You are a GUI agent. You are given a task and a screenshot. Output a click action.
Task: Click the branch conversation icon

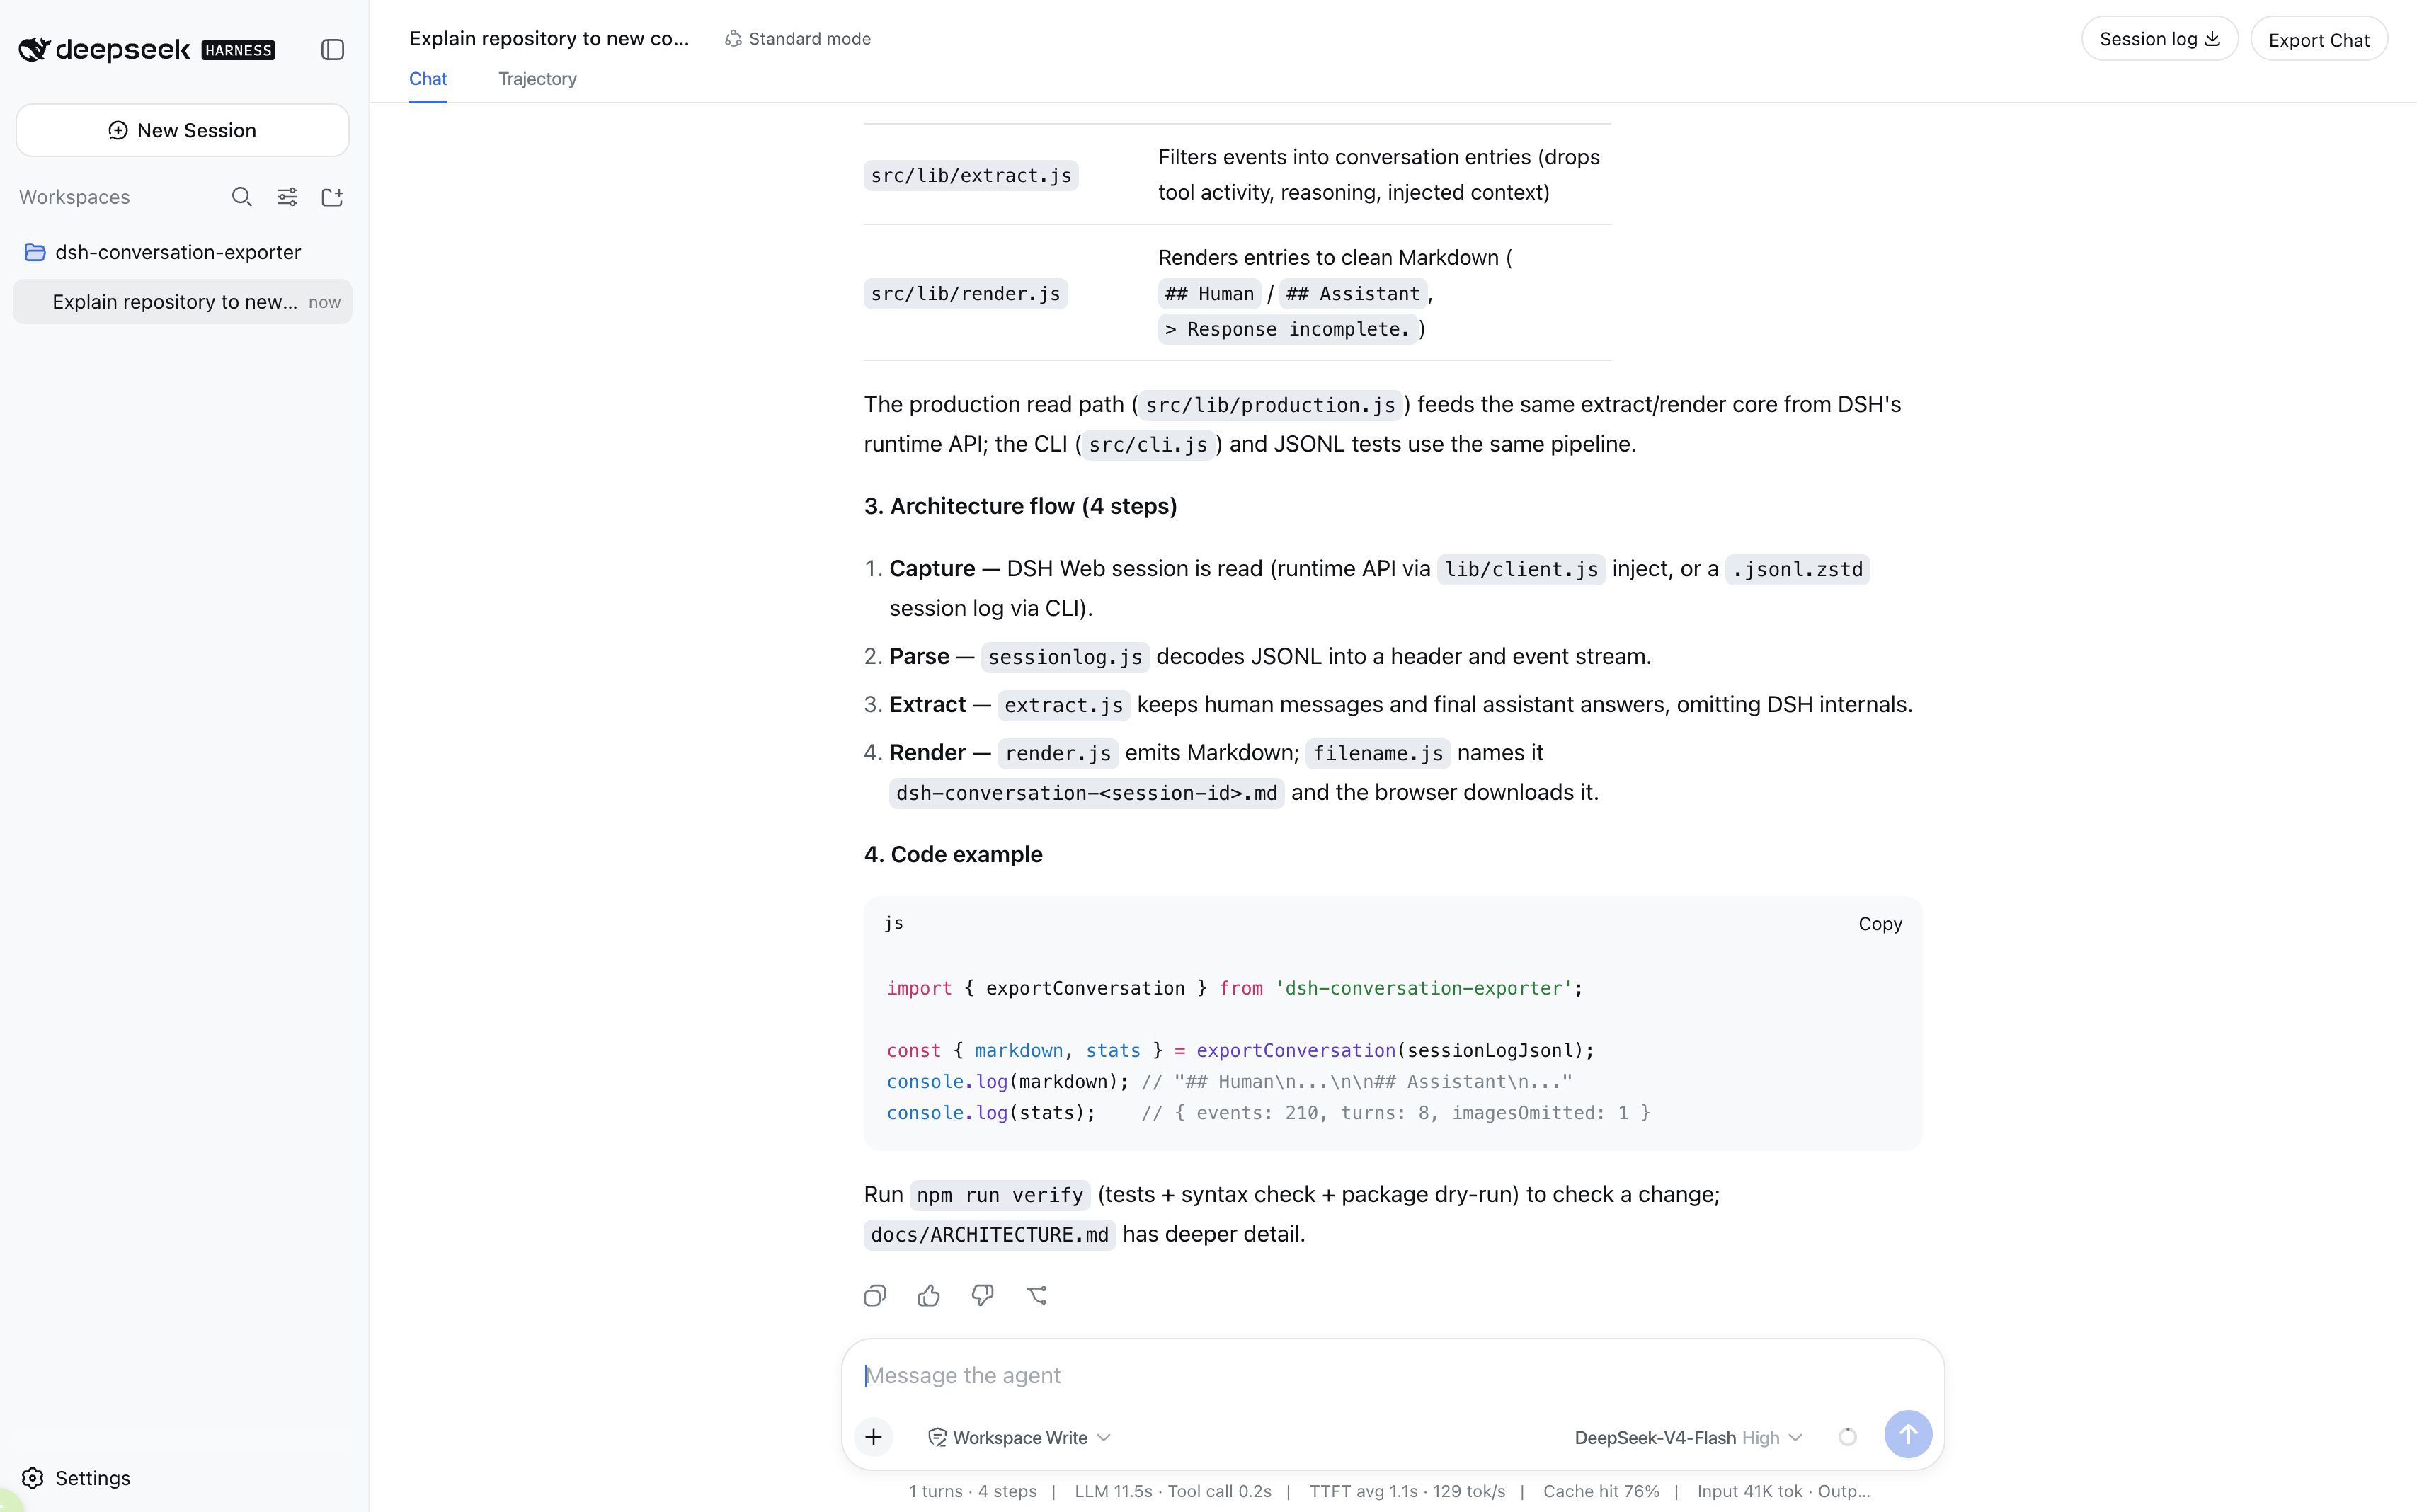coord(1037,1295)
